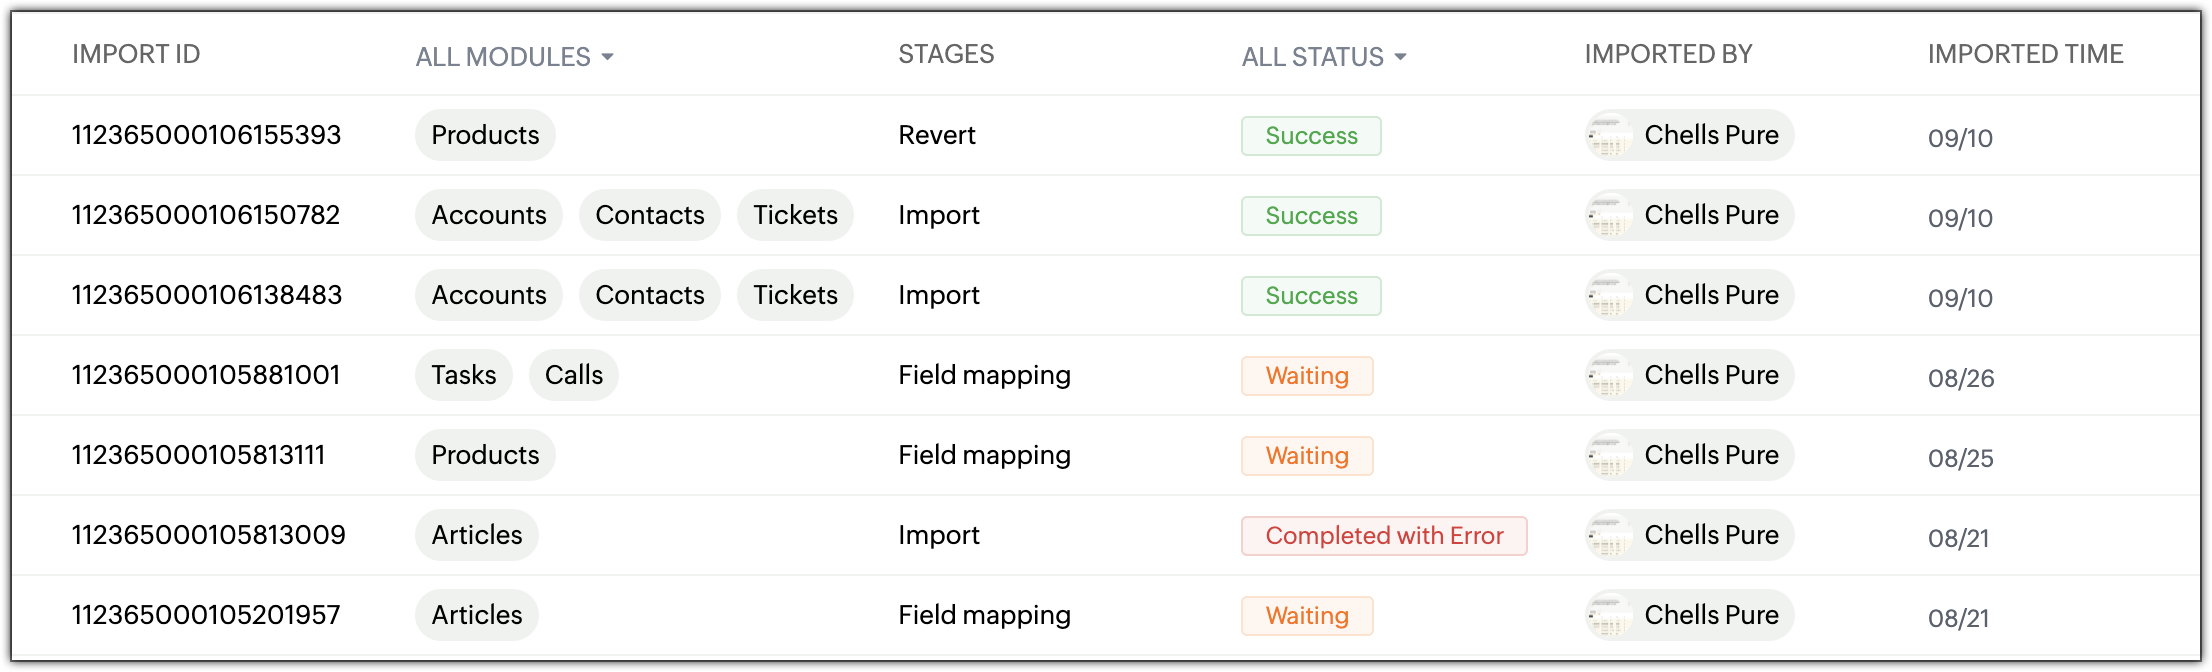Viewport: 2212px width, 672px height.
Task: Click the avatar on the second Success row
Action: coord(1610,215)
